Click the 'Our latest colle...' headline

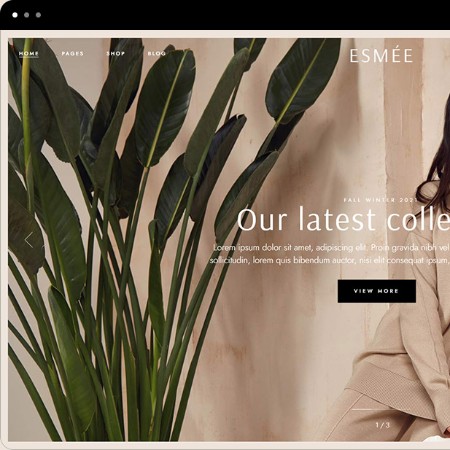click(x=343, y=219)
